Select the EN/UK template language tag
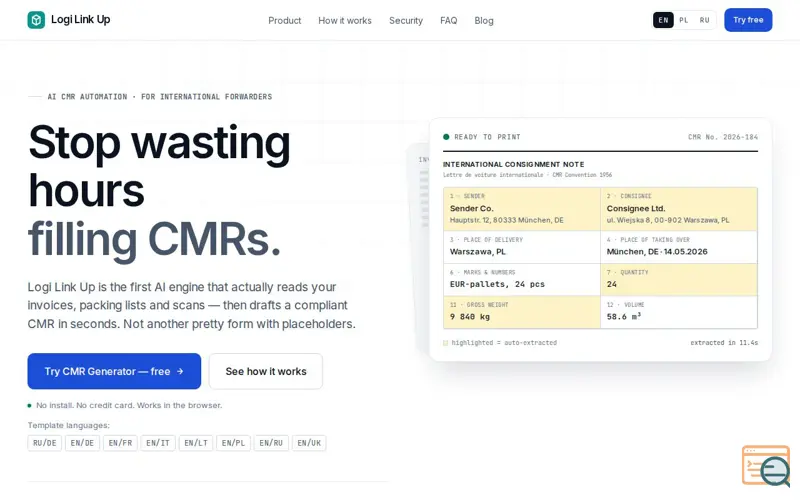 point(309,443)
